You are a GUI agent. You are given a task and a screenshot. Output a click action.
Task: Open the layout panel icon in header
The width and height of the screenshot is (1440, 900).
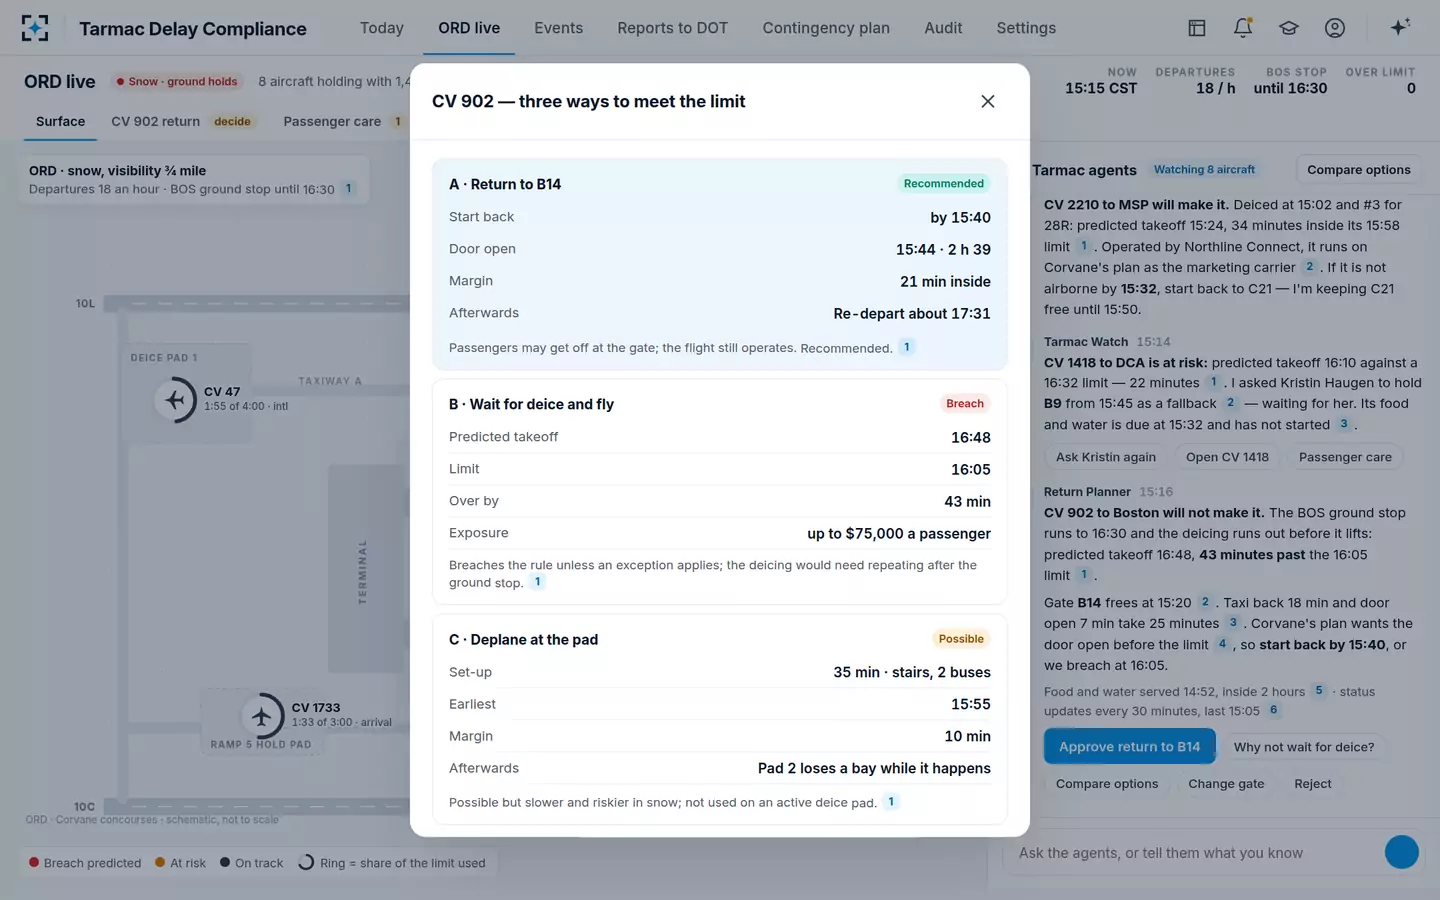pos(1197,28)
